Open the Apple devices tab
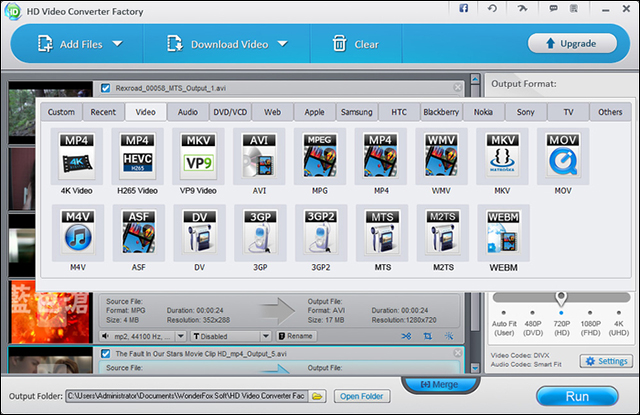 [x=314, y=112]
